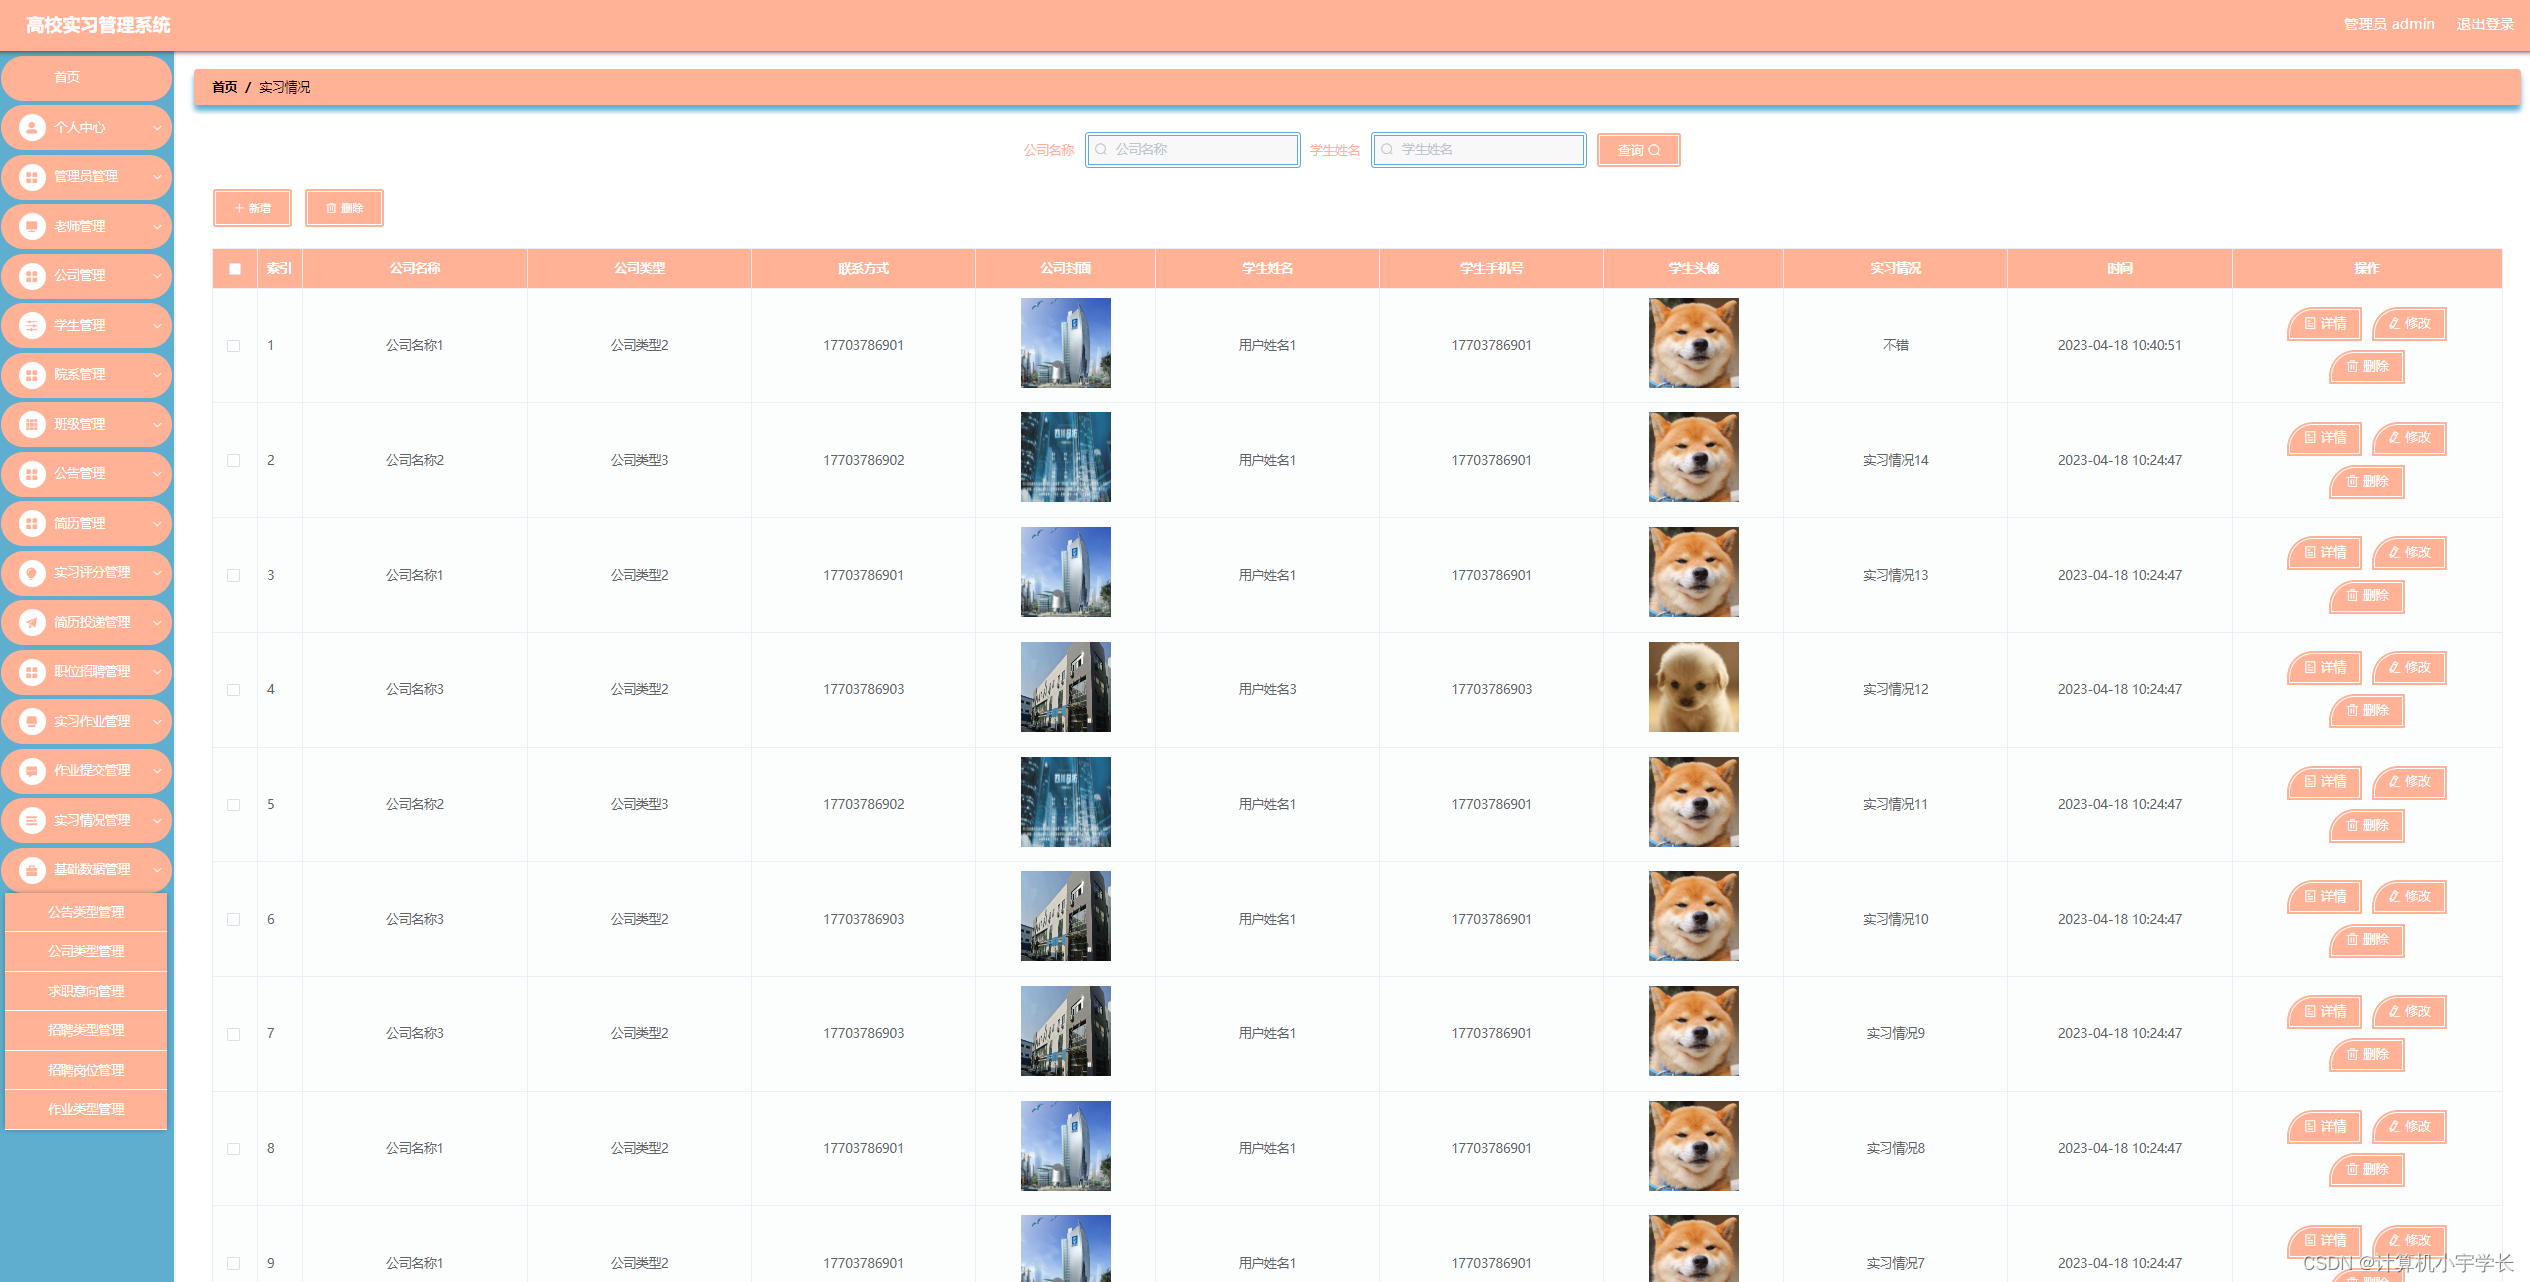
Task: Click the 作业提交管理 chat bubble icon
Action: click(x=32, y=771)
